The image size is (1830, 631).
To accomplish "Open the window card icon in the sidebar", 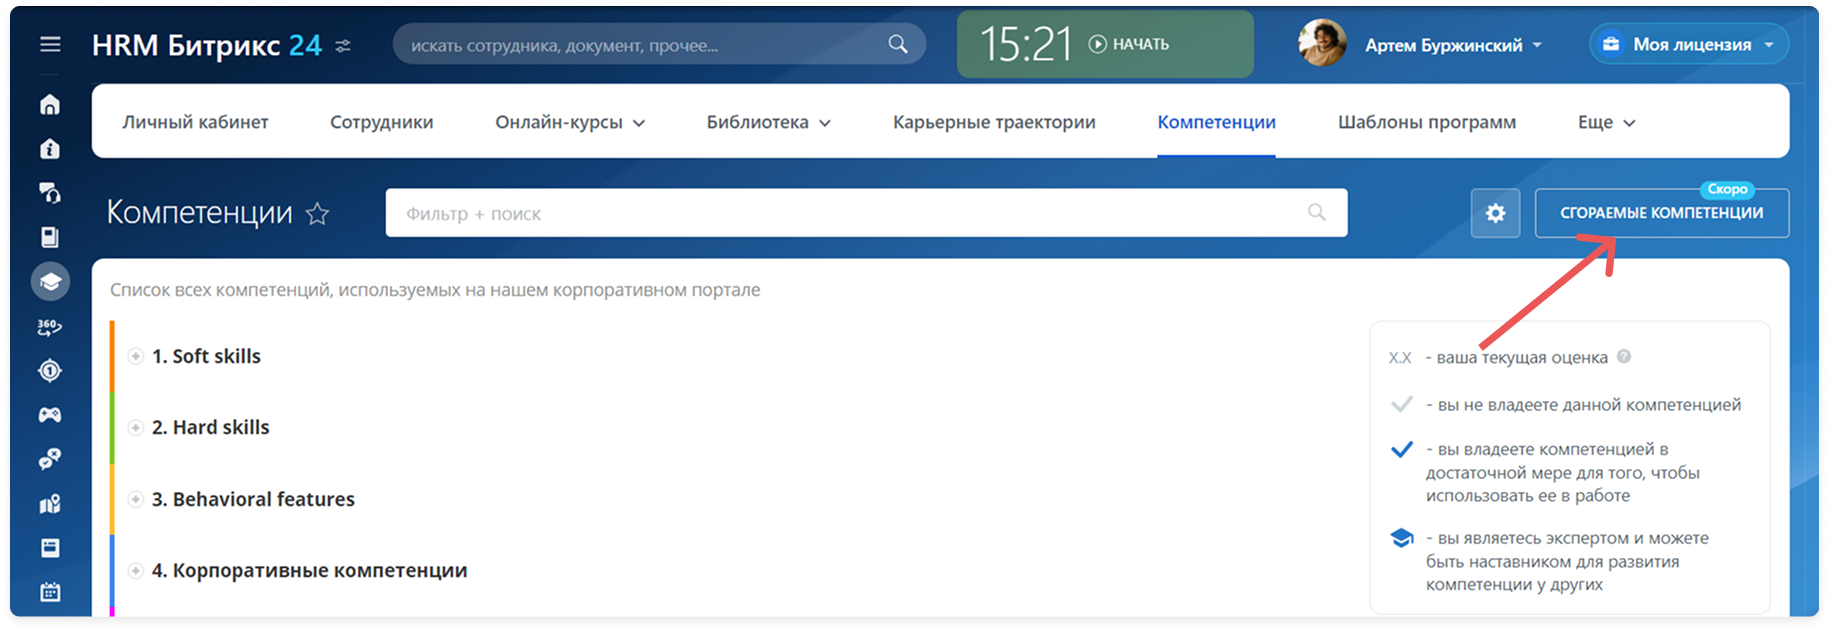I will click(x=50, y=548).
